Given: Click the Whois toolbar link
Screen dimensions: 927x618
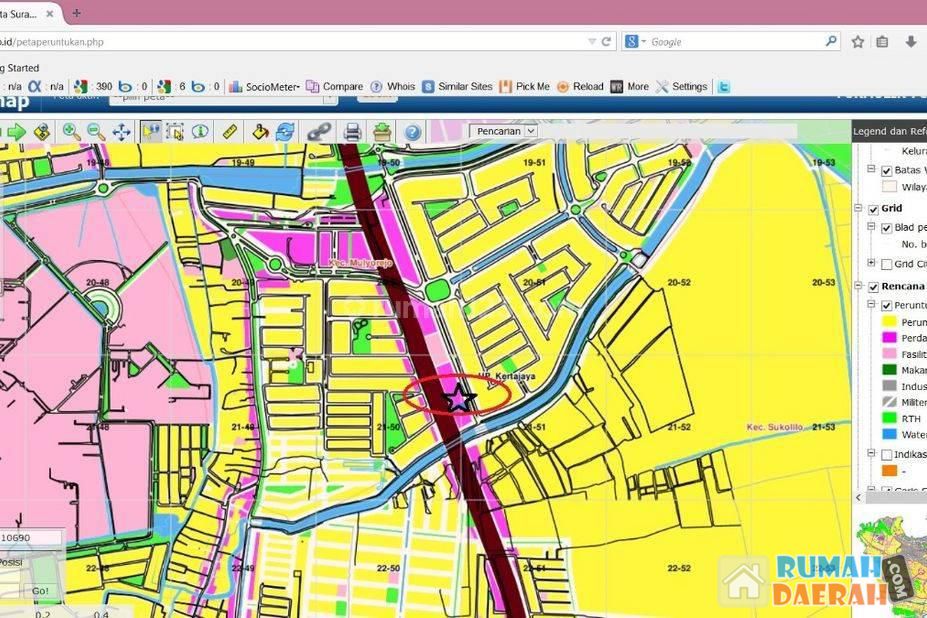Looking at the screenshot, I should [x=392, y=87].
